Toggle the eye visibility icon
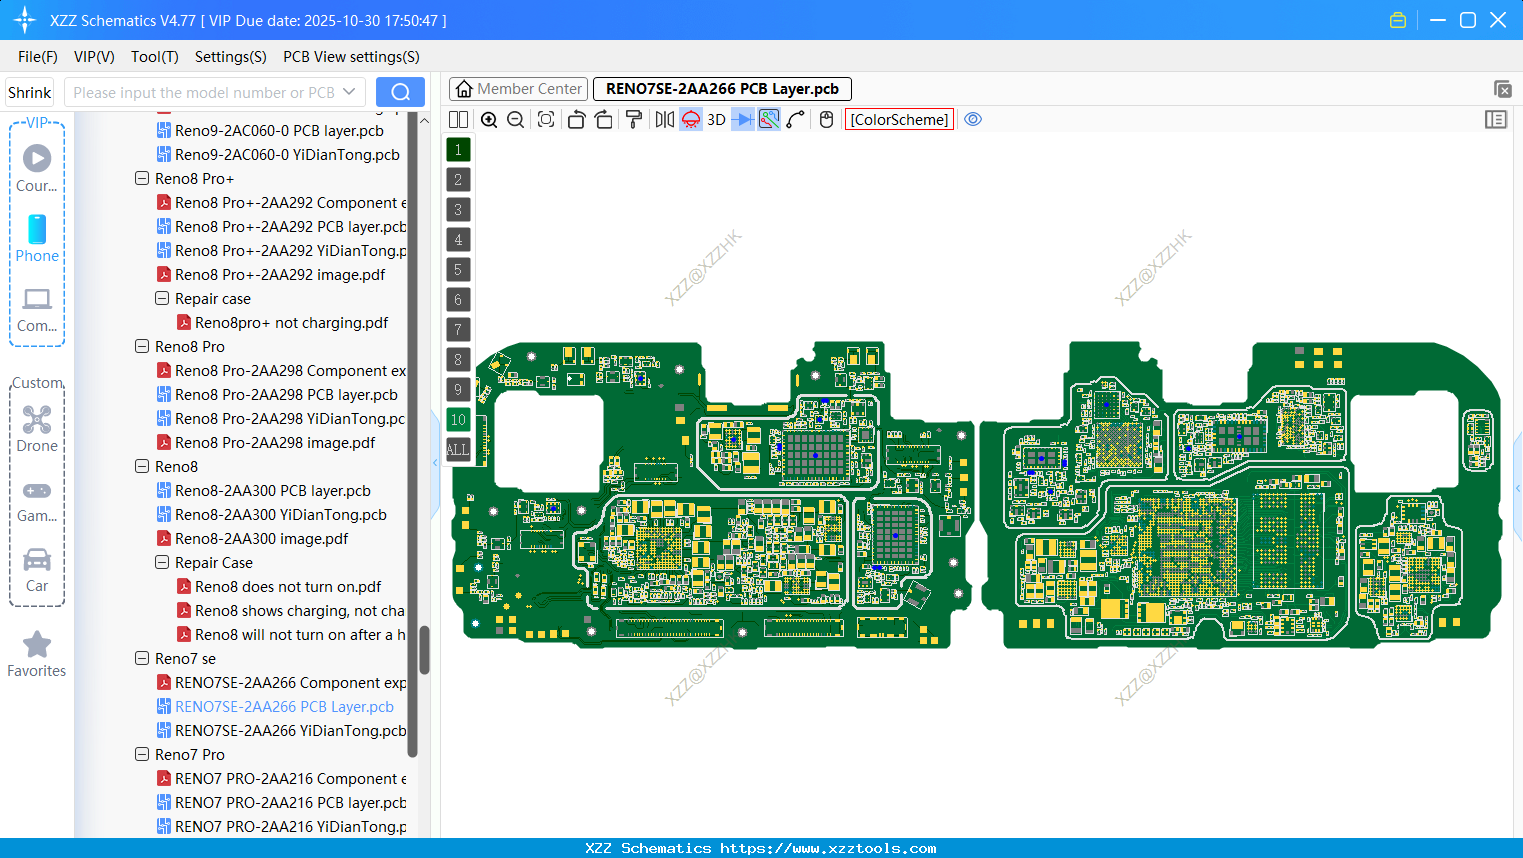 click(973, 120)
